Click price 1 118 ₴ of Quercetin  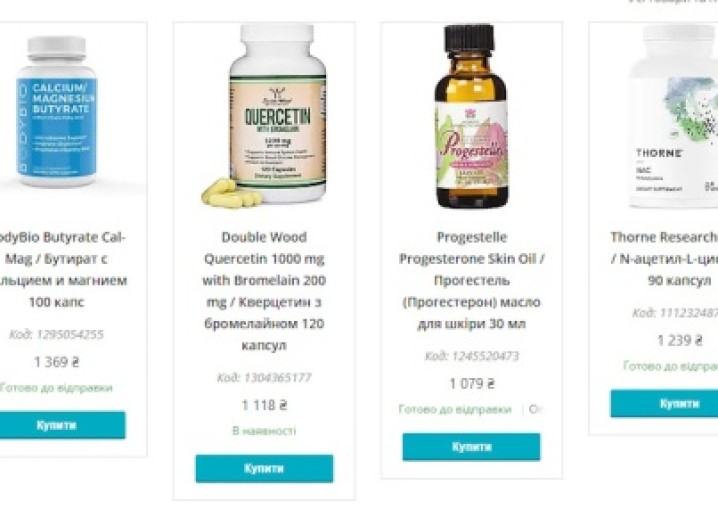(x=264, y=405)
